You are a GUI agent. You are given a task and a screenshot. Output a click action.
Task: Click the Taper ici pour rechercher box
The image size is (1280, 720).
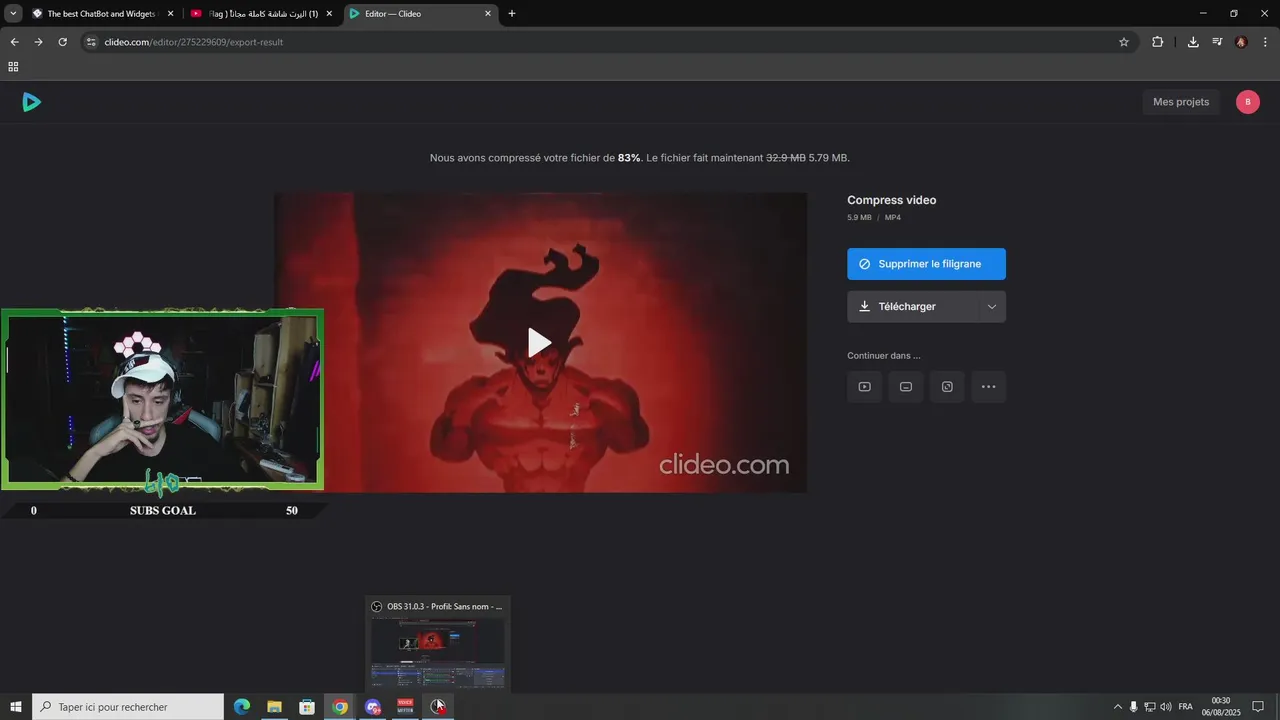(128, 707)
